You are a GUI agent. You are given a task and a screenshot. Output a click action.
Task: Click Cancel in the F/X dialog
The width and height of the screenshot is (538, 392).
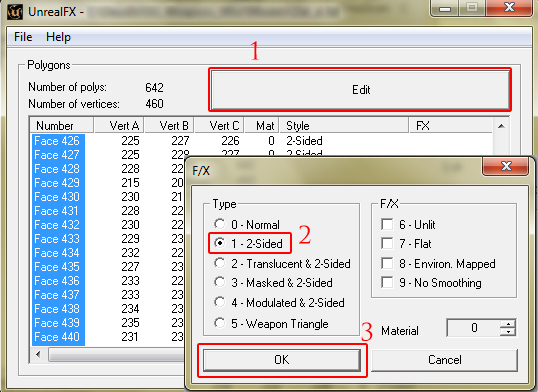pos(444,360)
